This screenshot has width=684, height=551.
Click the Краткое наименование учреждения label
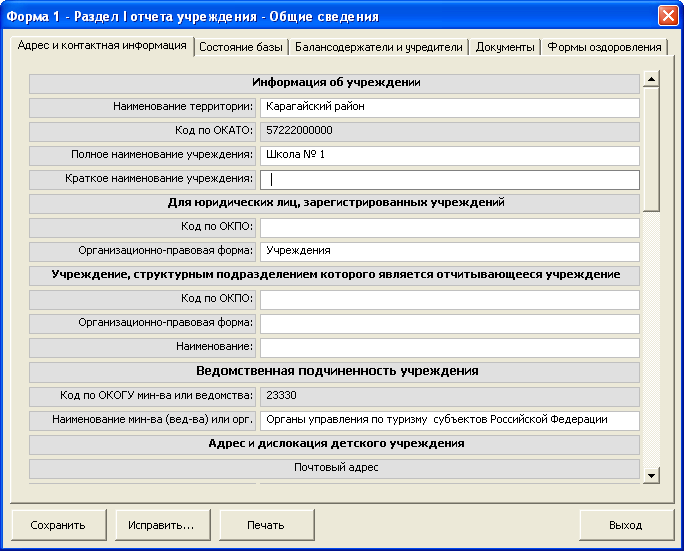142,180
